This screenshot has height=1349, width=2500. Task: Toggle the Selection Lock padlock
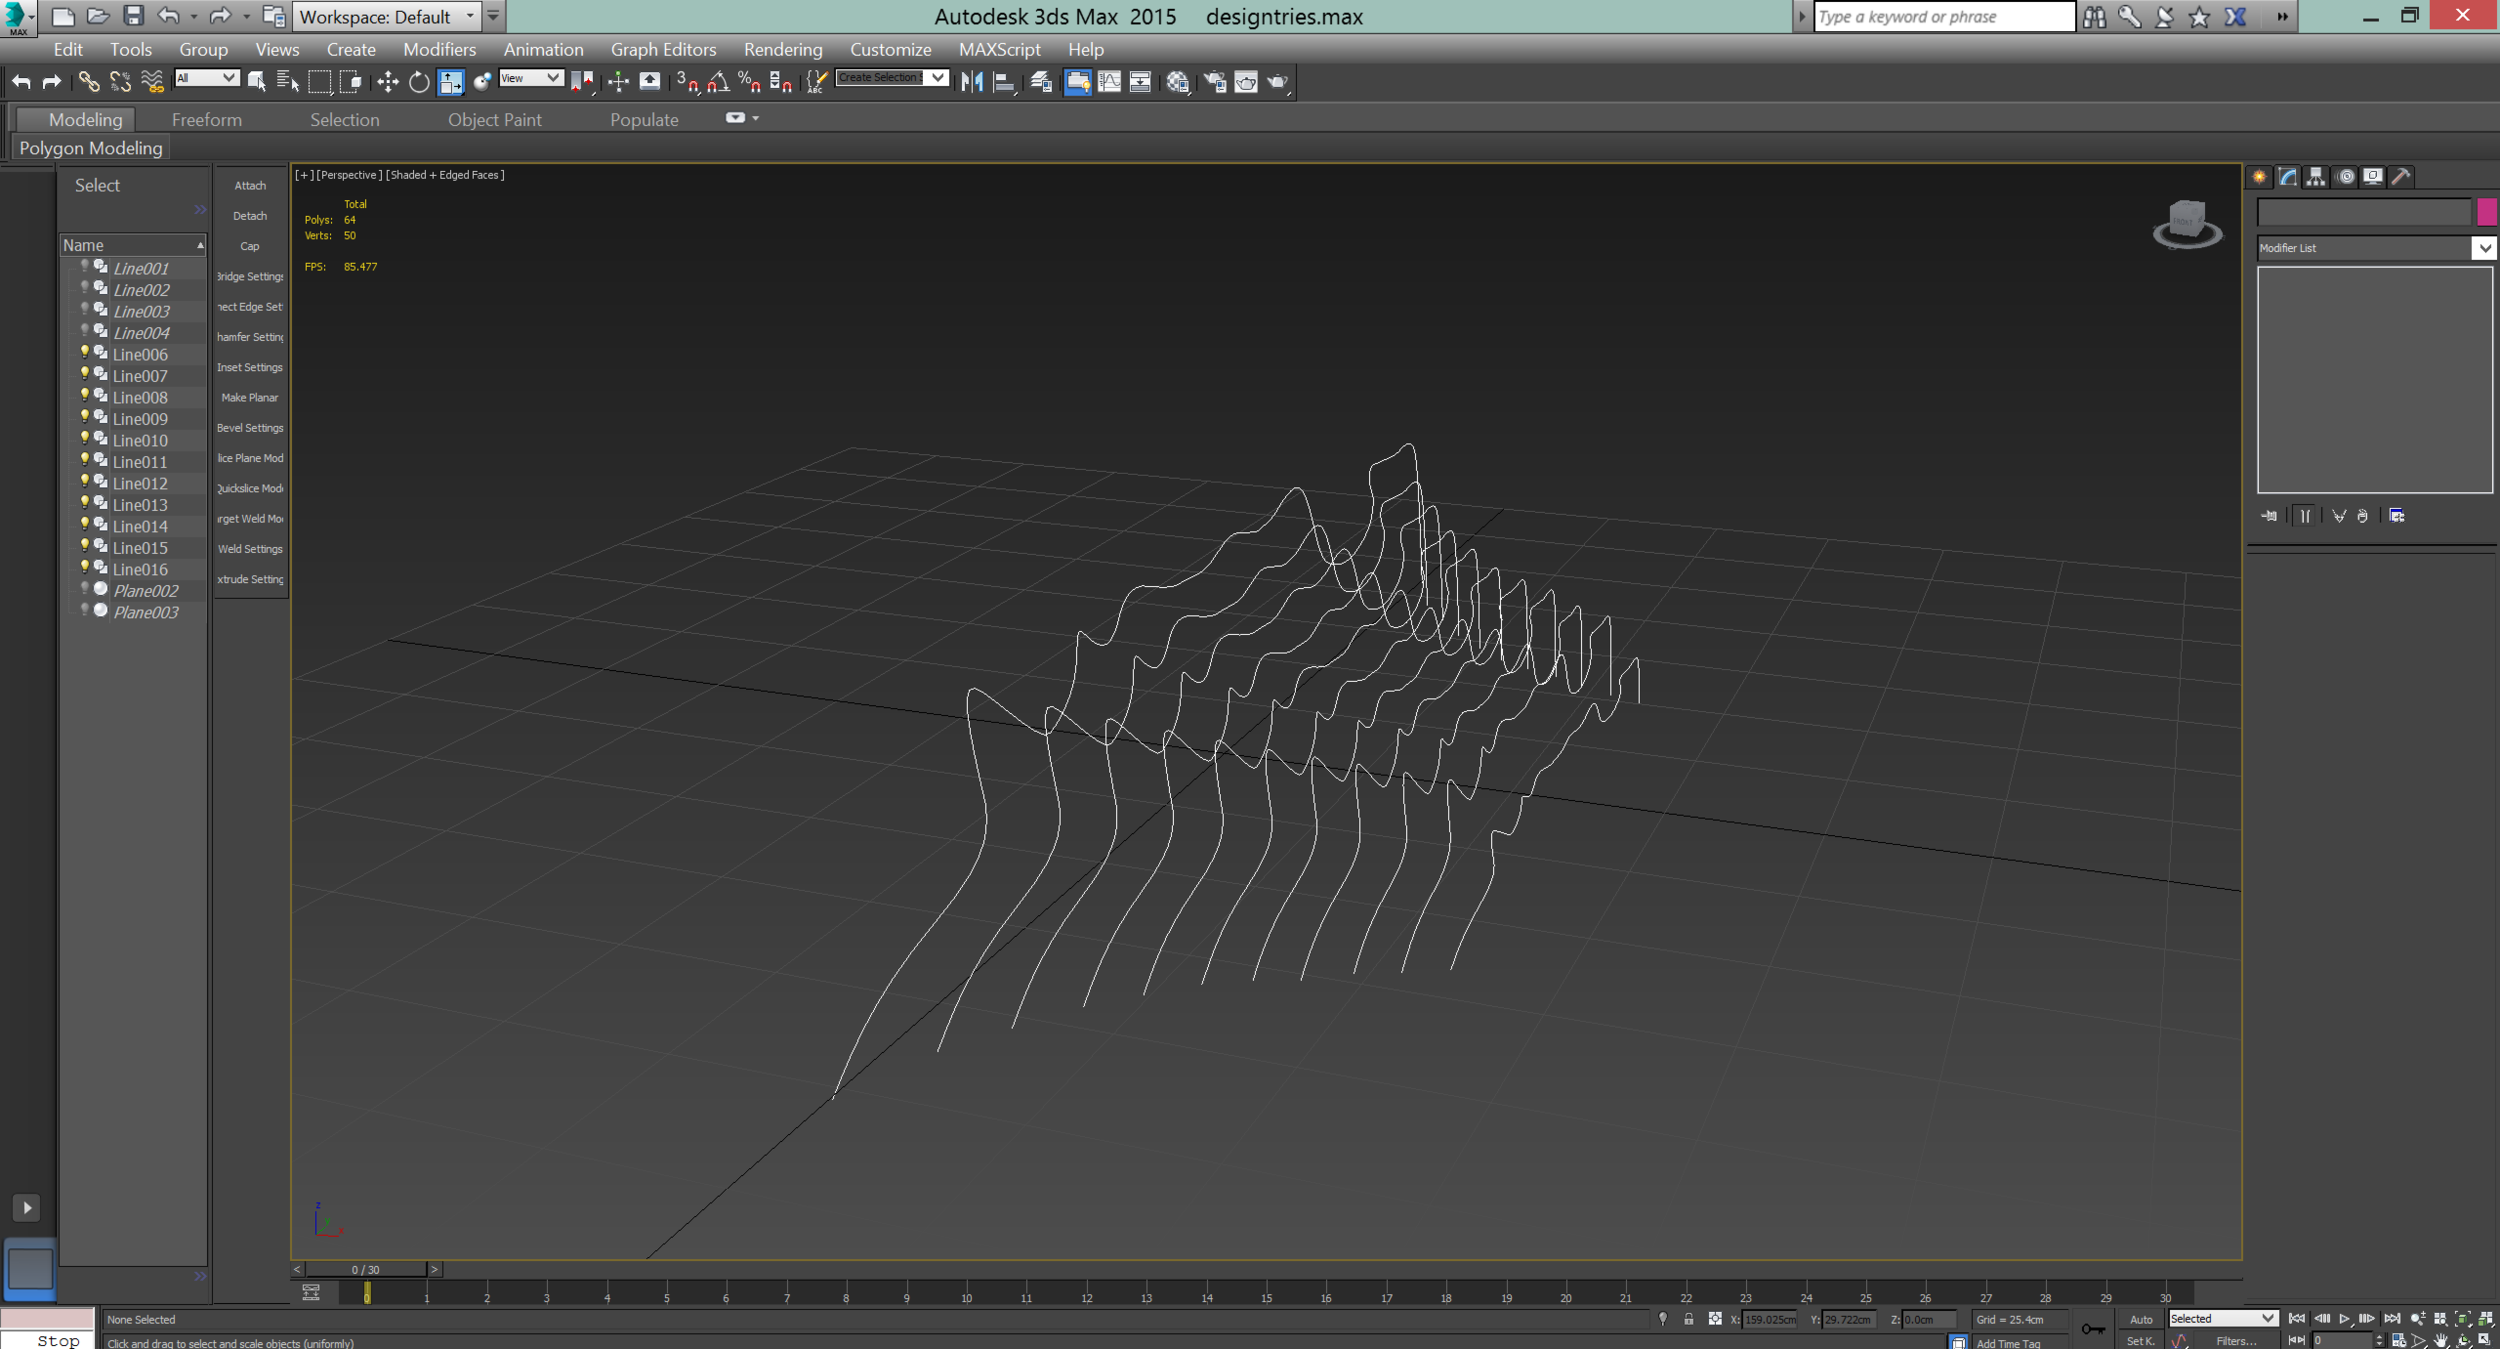click(x=1688, y=1319)
